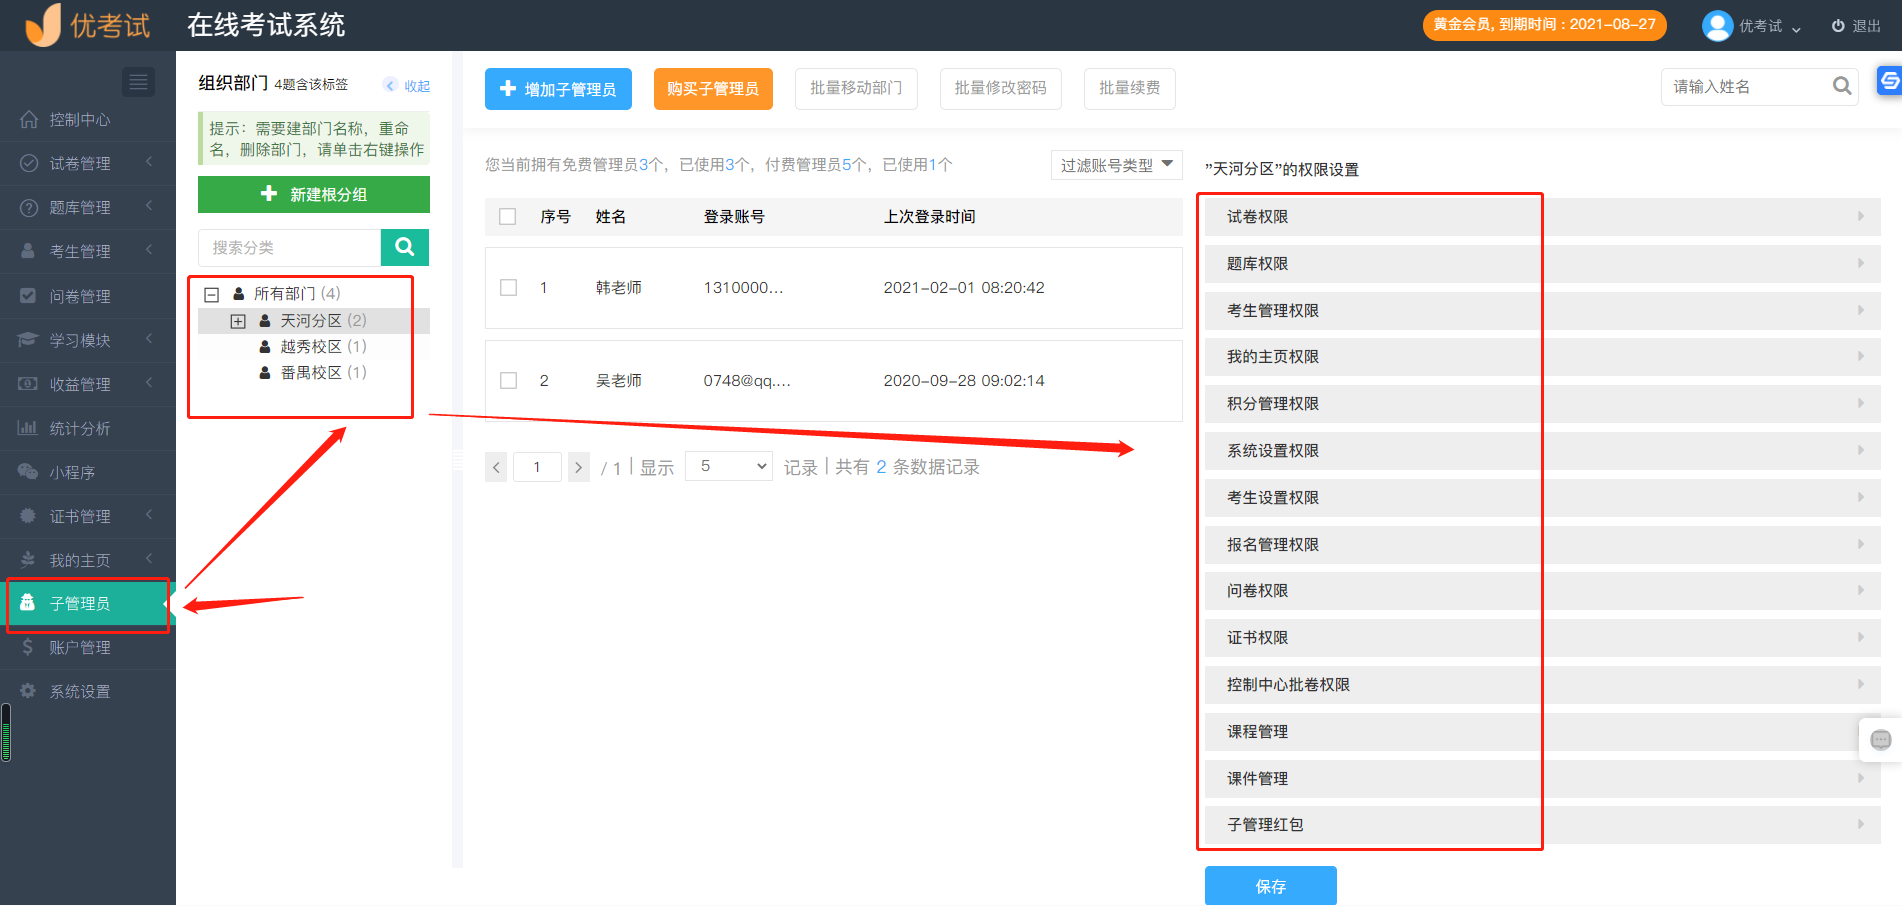
Task: Open the rows-per-page dropdown showing 5
Action: [x=729, y=466]
